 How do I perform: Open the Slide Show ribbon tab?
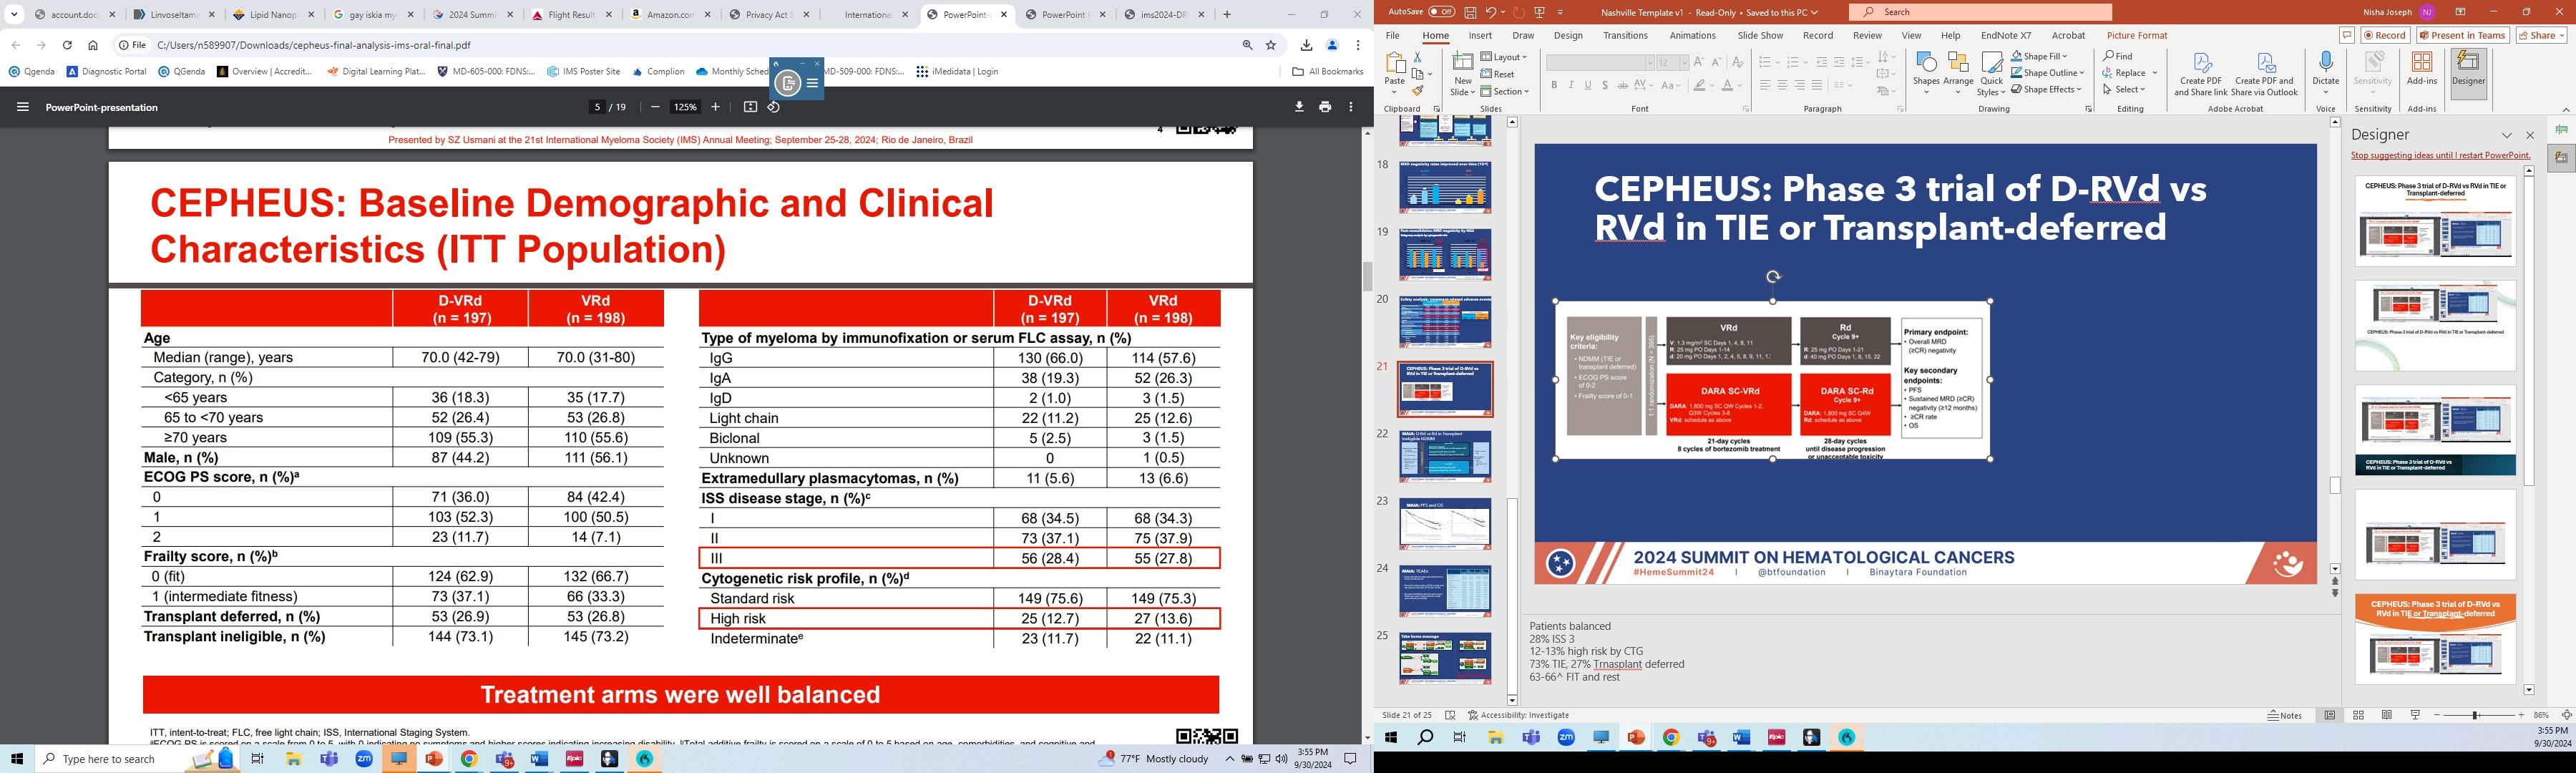1760,35
